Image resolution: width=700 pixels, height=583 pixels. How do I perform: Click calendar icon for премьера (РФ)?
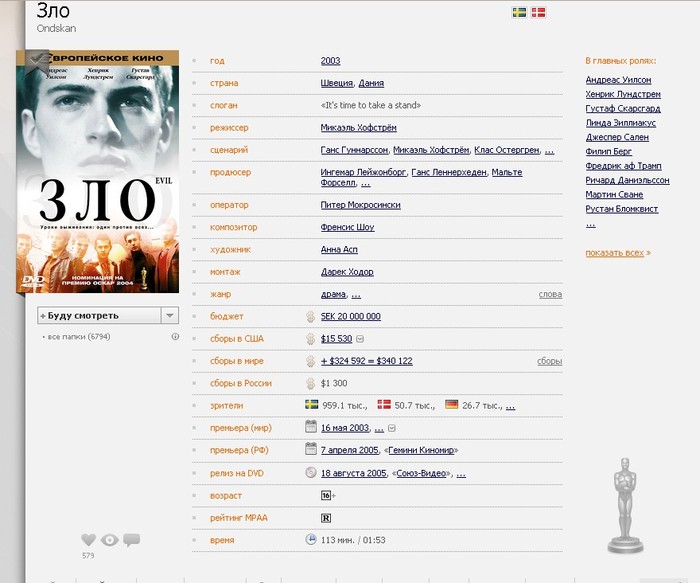click(x=311, y=449)
